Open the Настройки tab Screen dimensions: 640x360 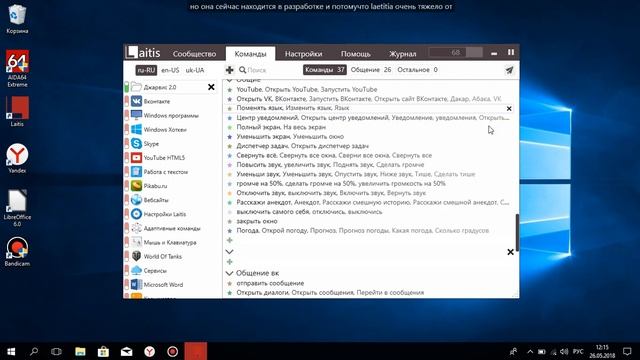tap(303, 53)
